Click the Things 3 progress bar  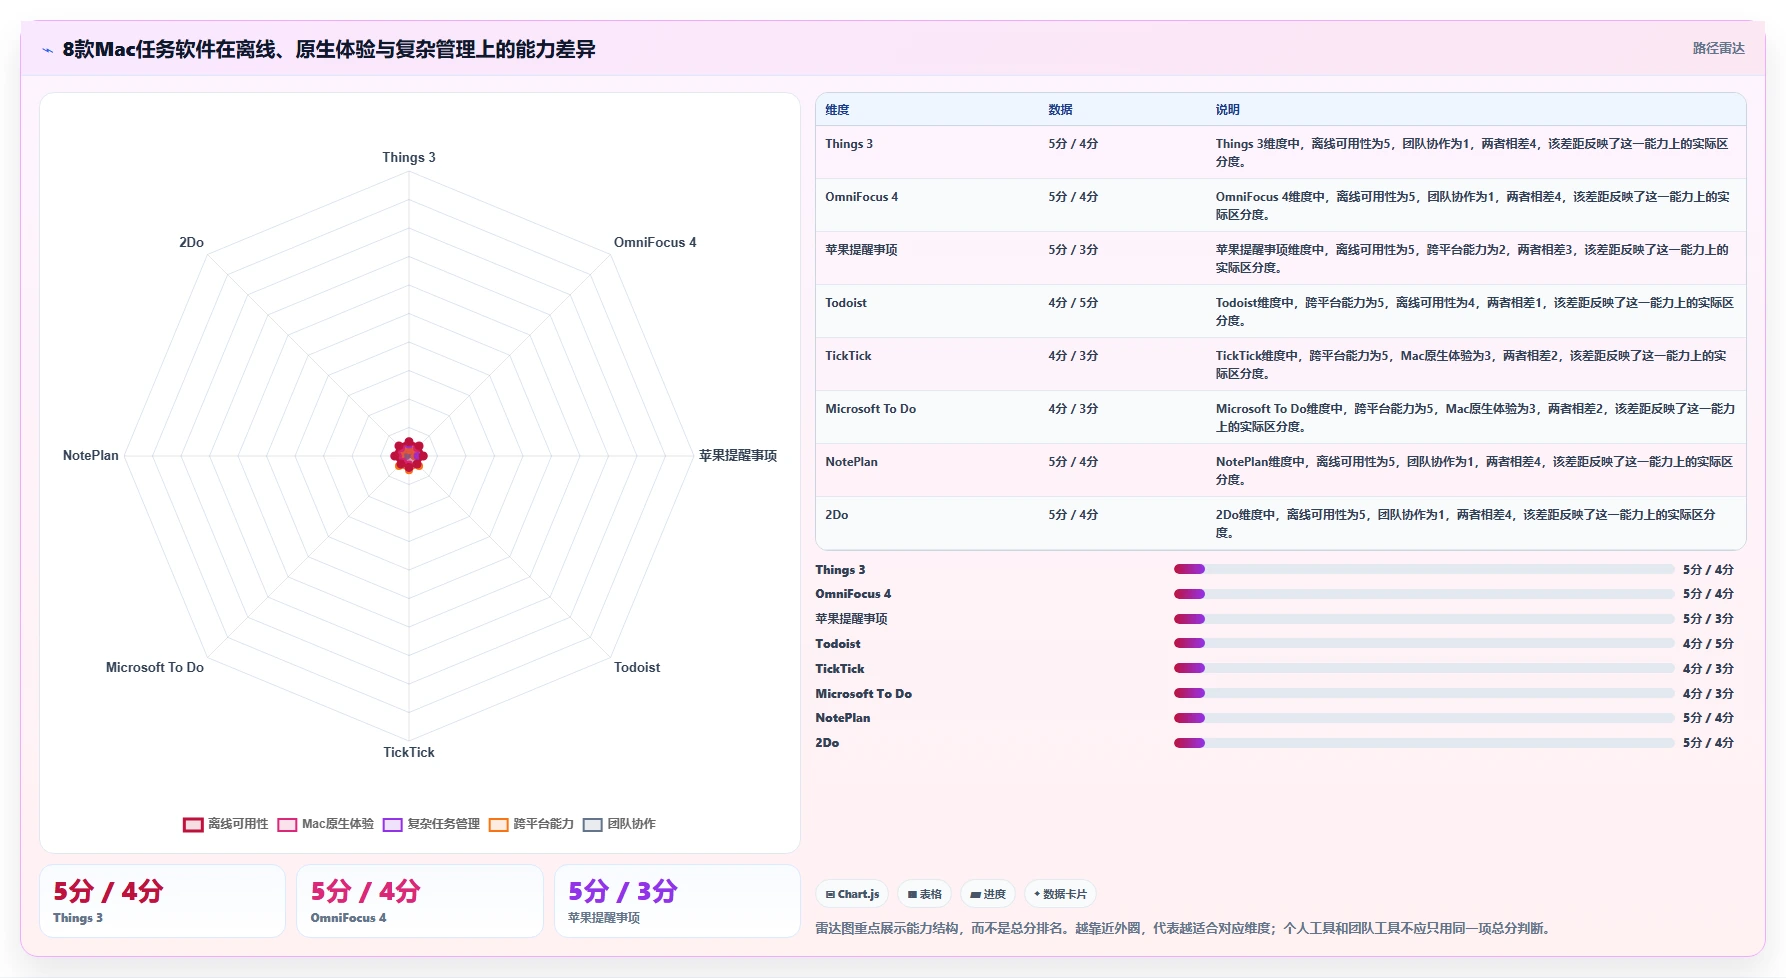pyautogui.click(x=1424, y=569)
